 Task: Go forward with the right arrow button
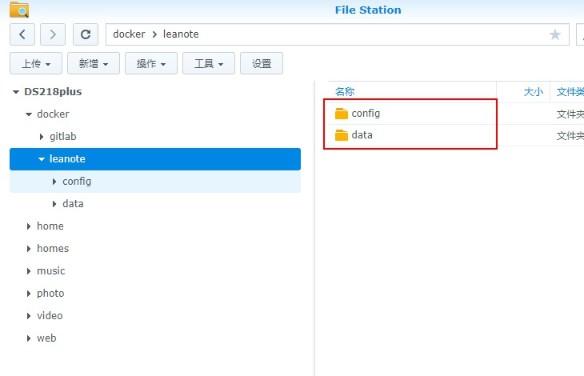(x=53, y=35)
